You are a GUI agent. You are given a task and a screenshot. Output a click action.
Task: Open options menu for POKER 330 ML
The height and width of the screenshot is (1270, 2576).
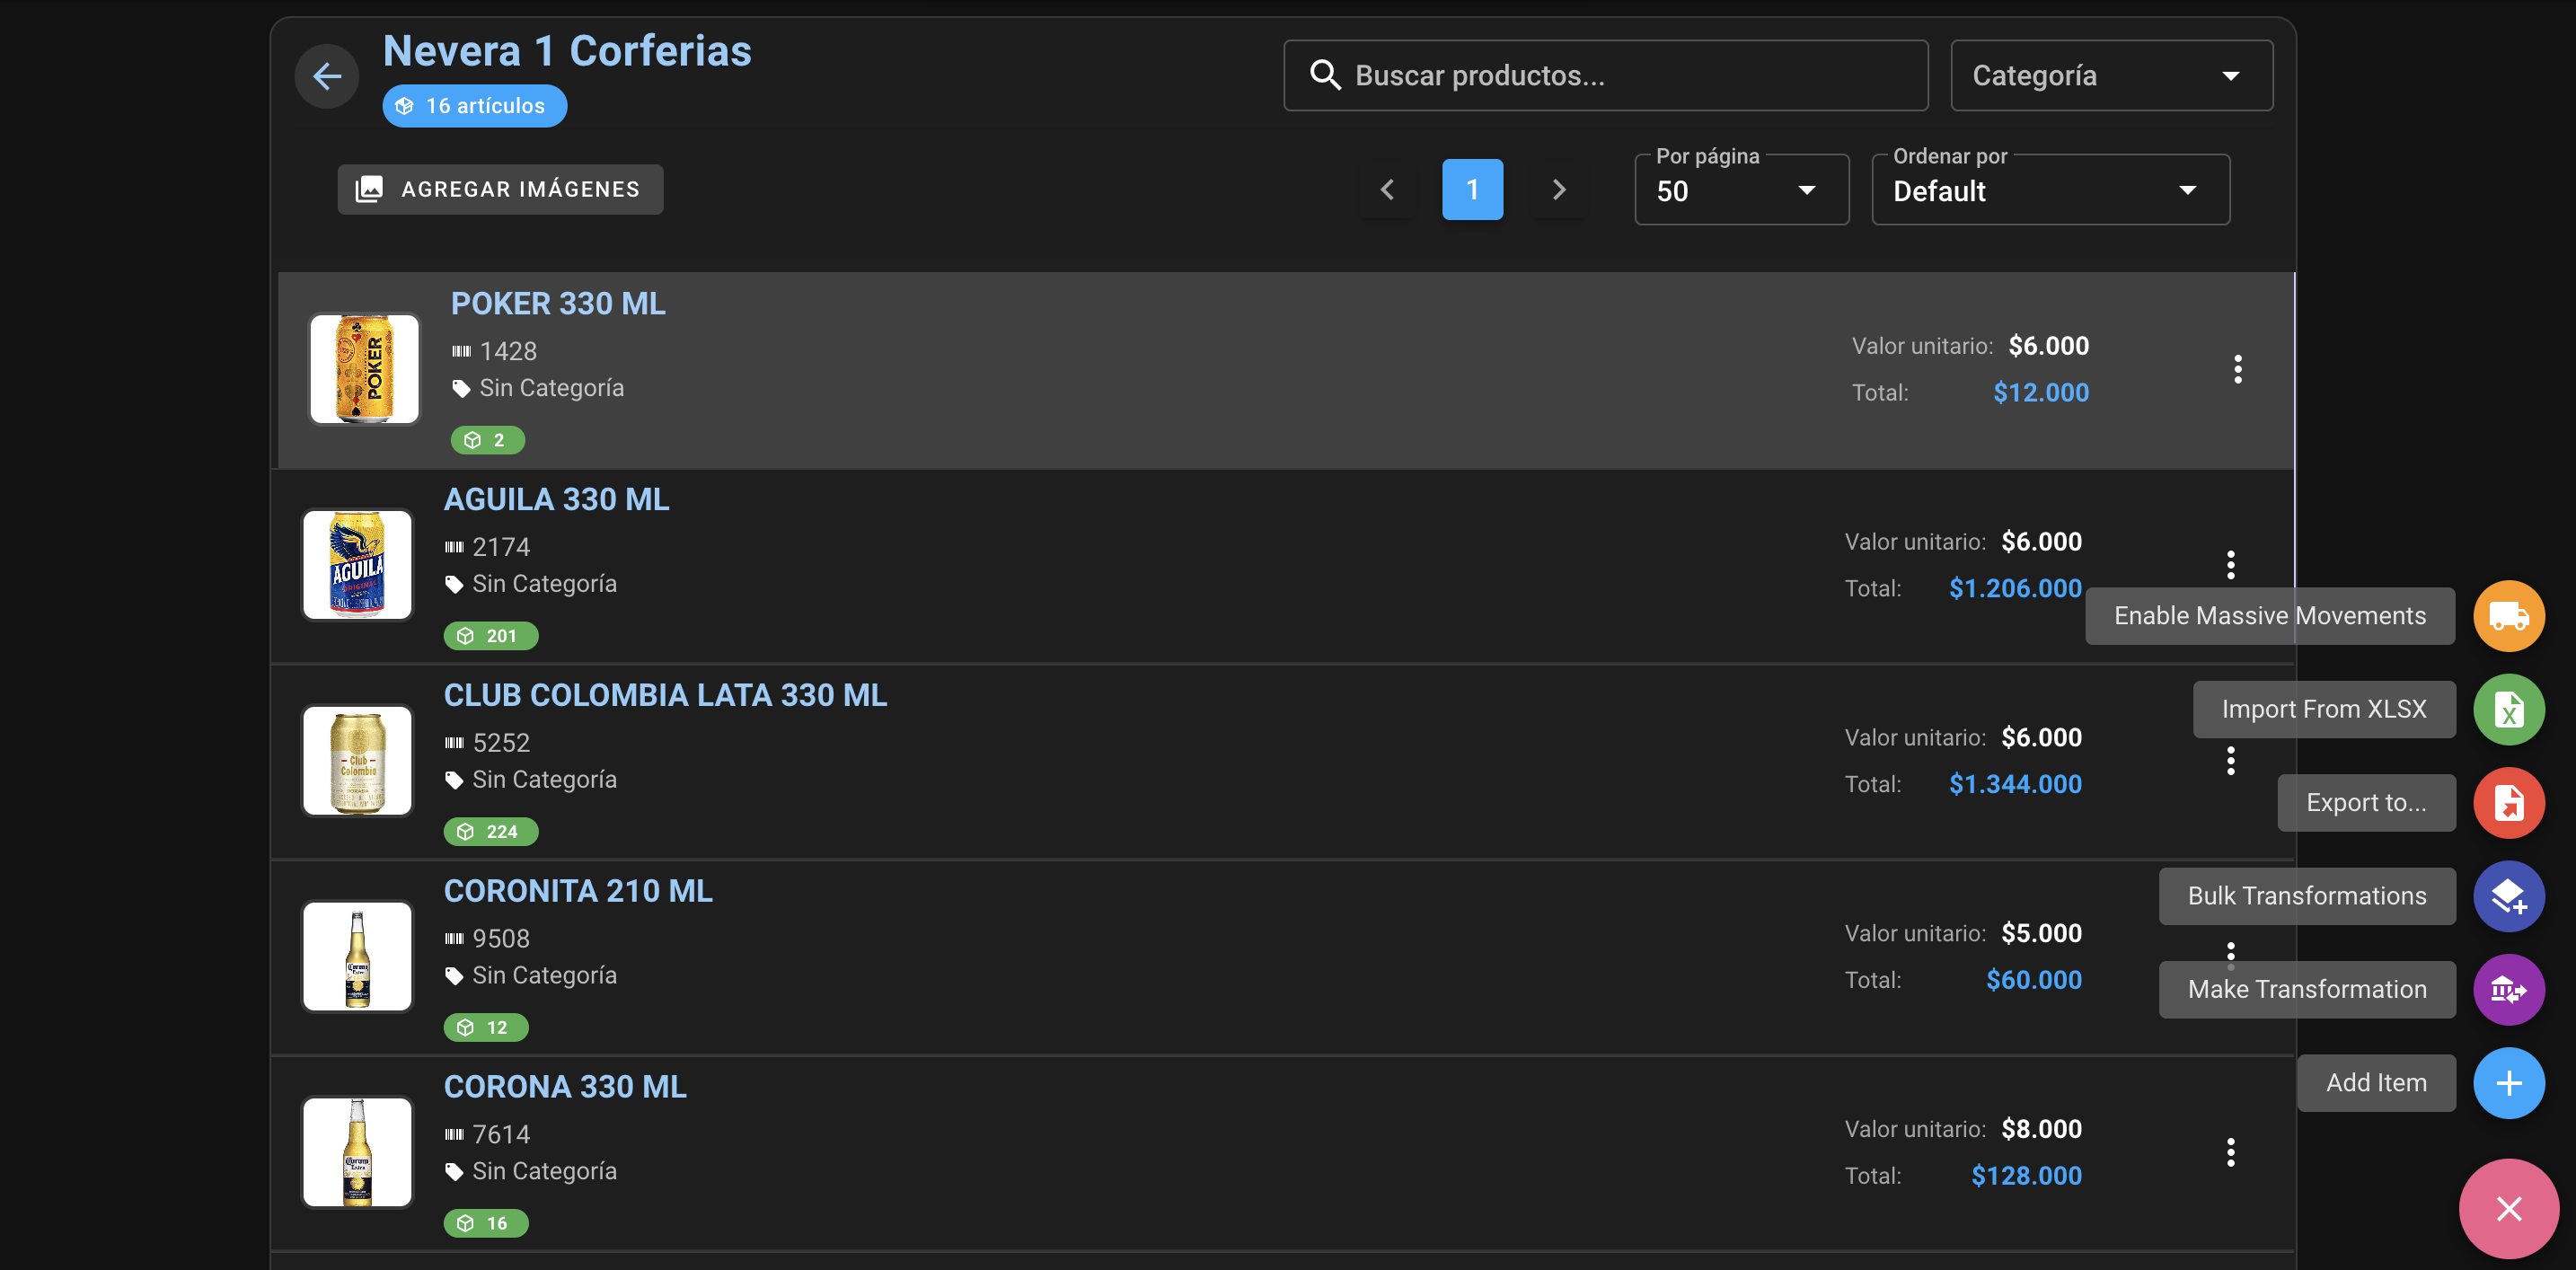point(2237,369)
